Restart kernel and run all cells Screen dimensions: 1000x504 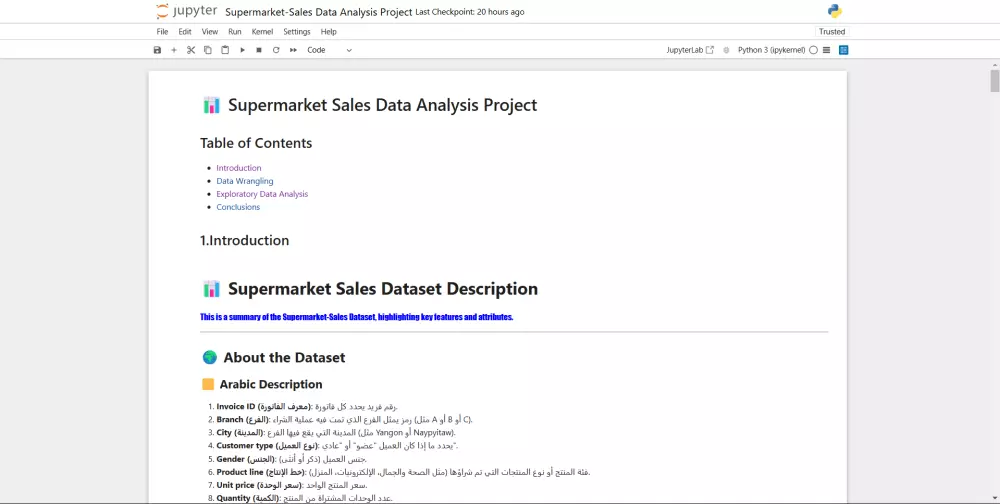pos(293,50)
